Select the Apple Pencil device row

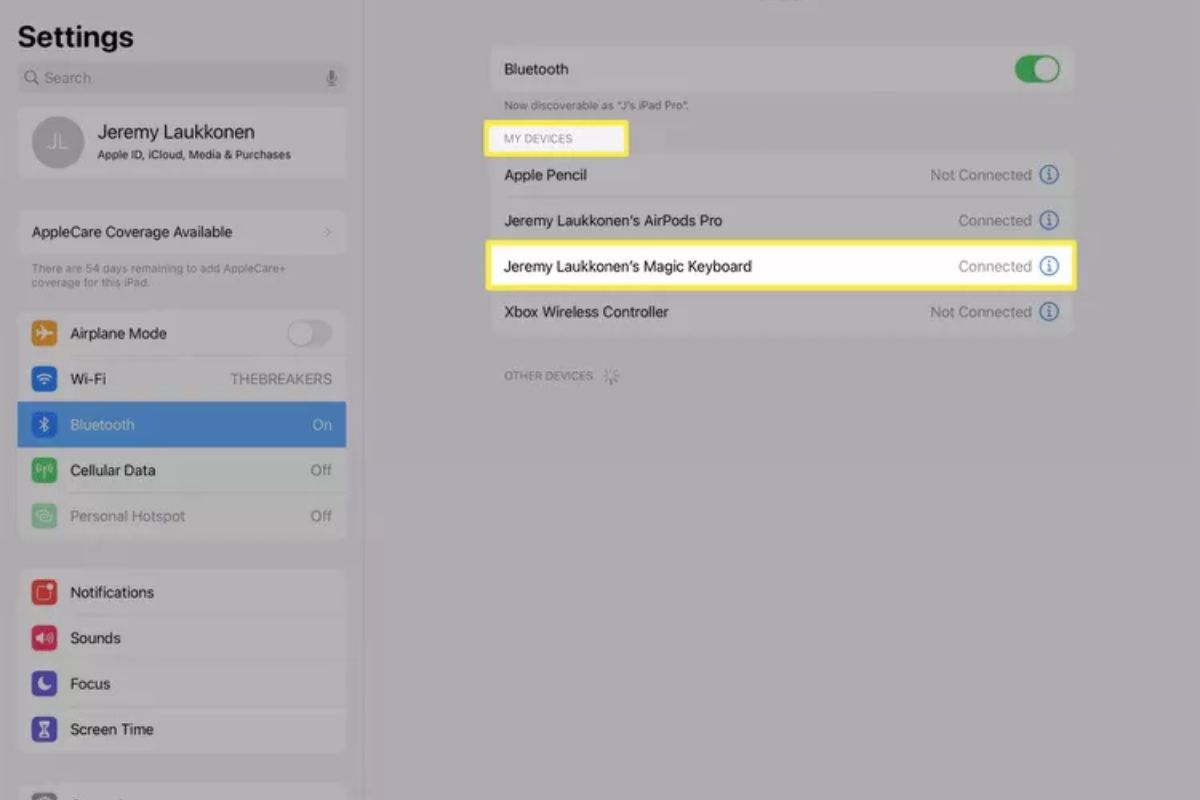[700, 175]
